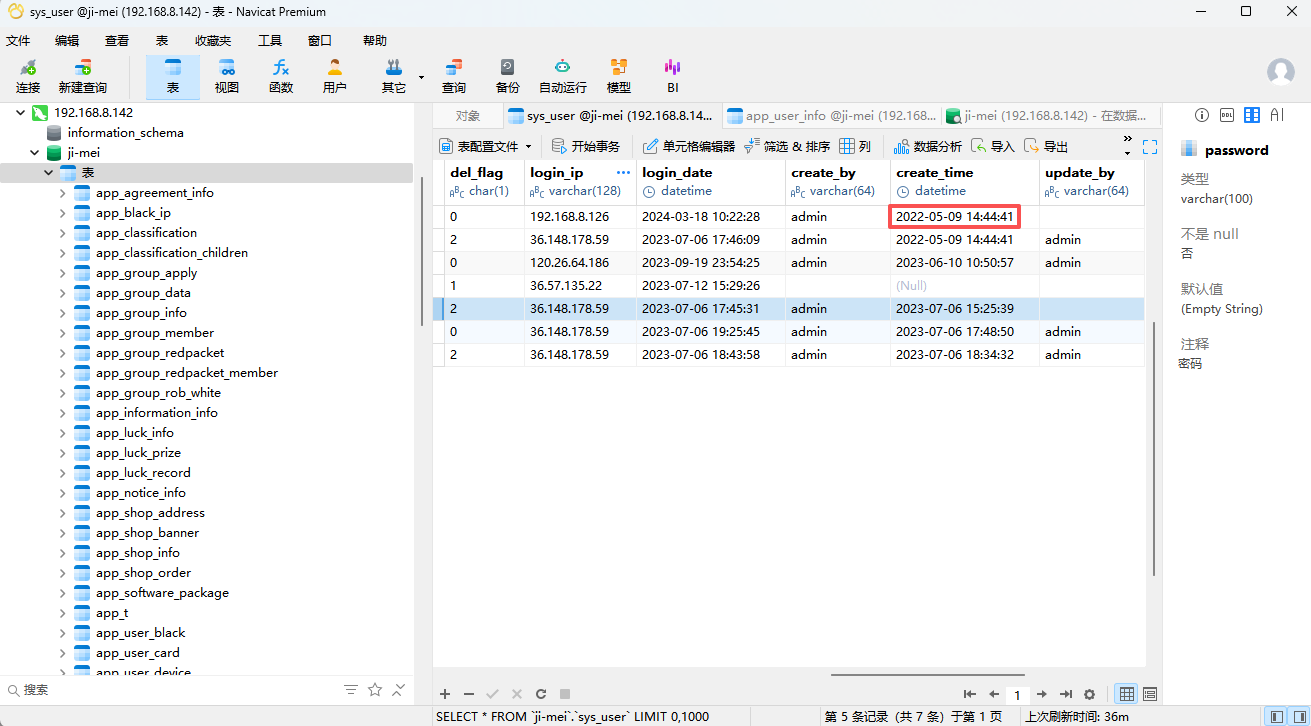Select the columns grid icon in right panel
Image resolution: width=1311 pixels, height=726 pixels.
[1252, 115]
